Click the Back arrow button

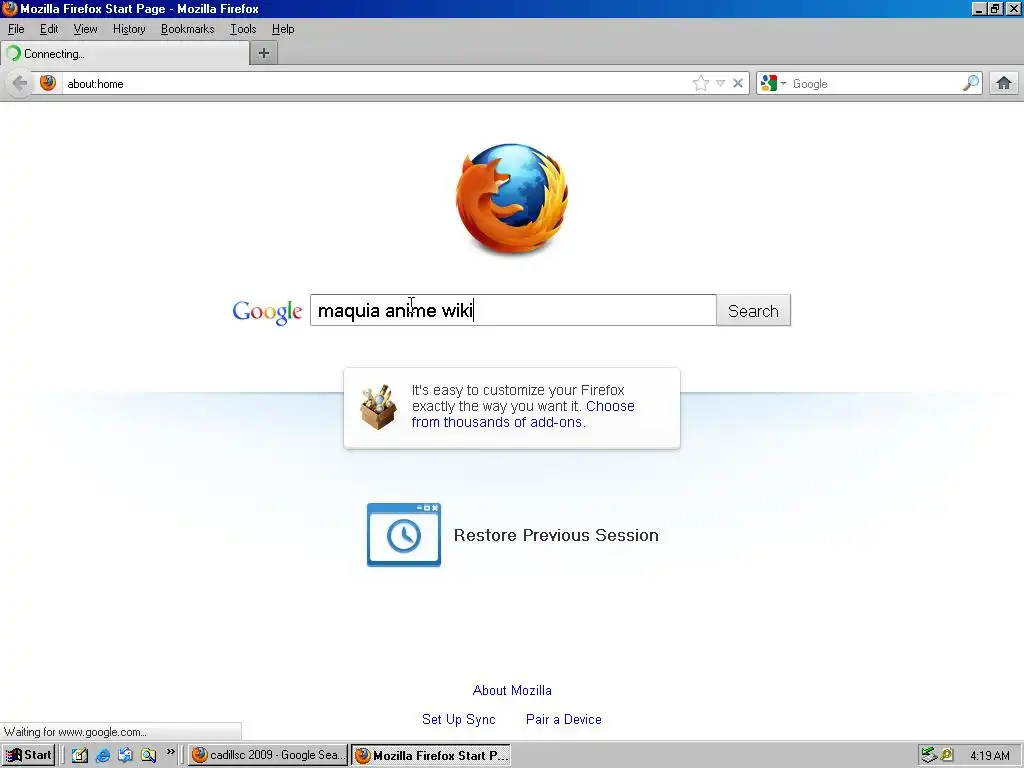(20, 84)
